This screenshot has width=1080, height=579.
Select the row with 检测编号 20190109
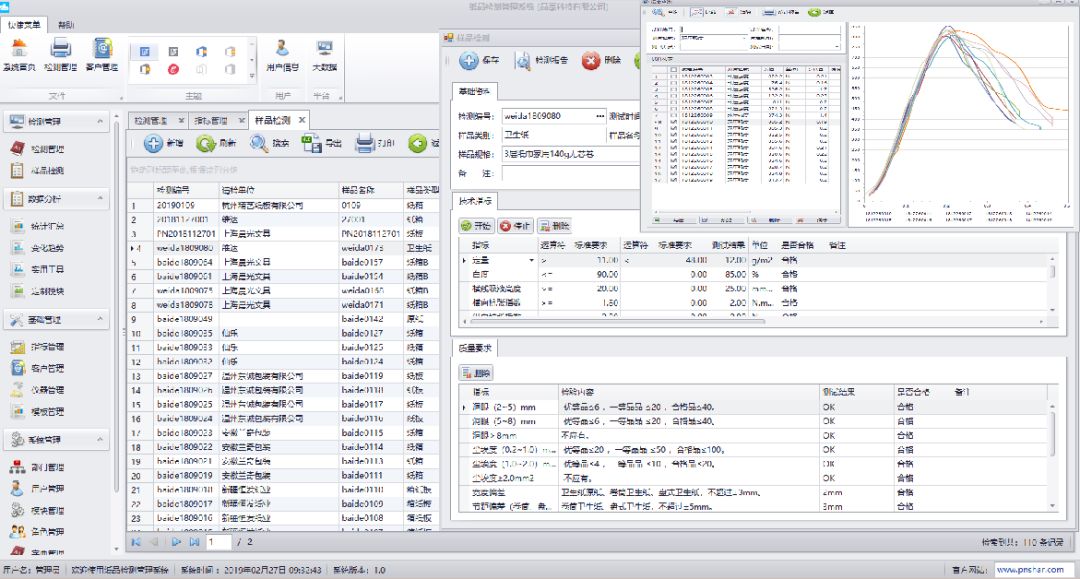[283, 205]
